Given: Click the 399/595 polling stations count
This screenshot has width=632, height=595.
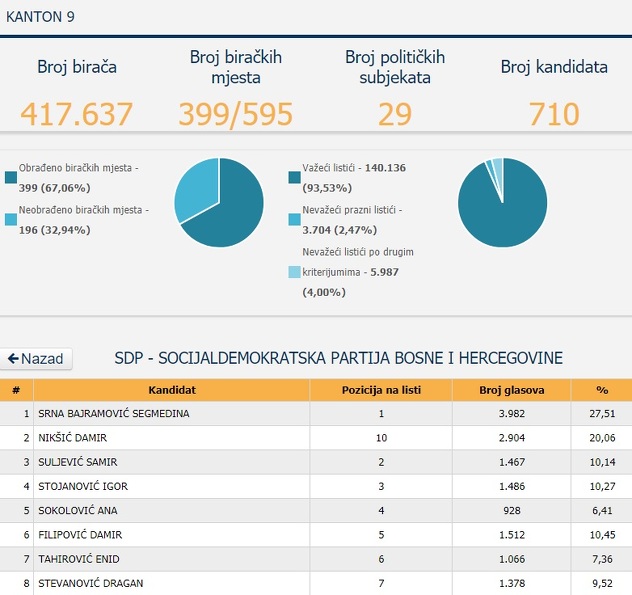Looking at the screenshot, I should click(x=235, y=114).
